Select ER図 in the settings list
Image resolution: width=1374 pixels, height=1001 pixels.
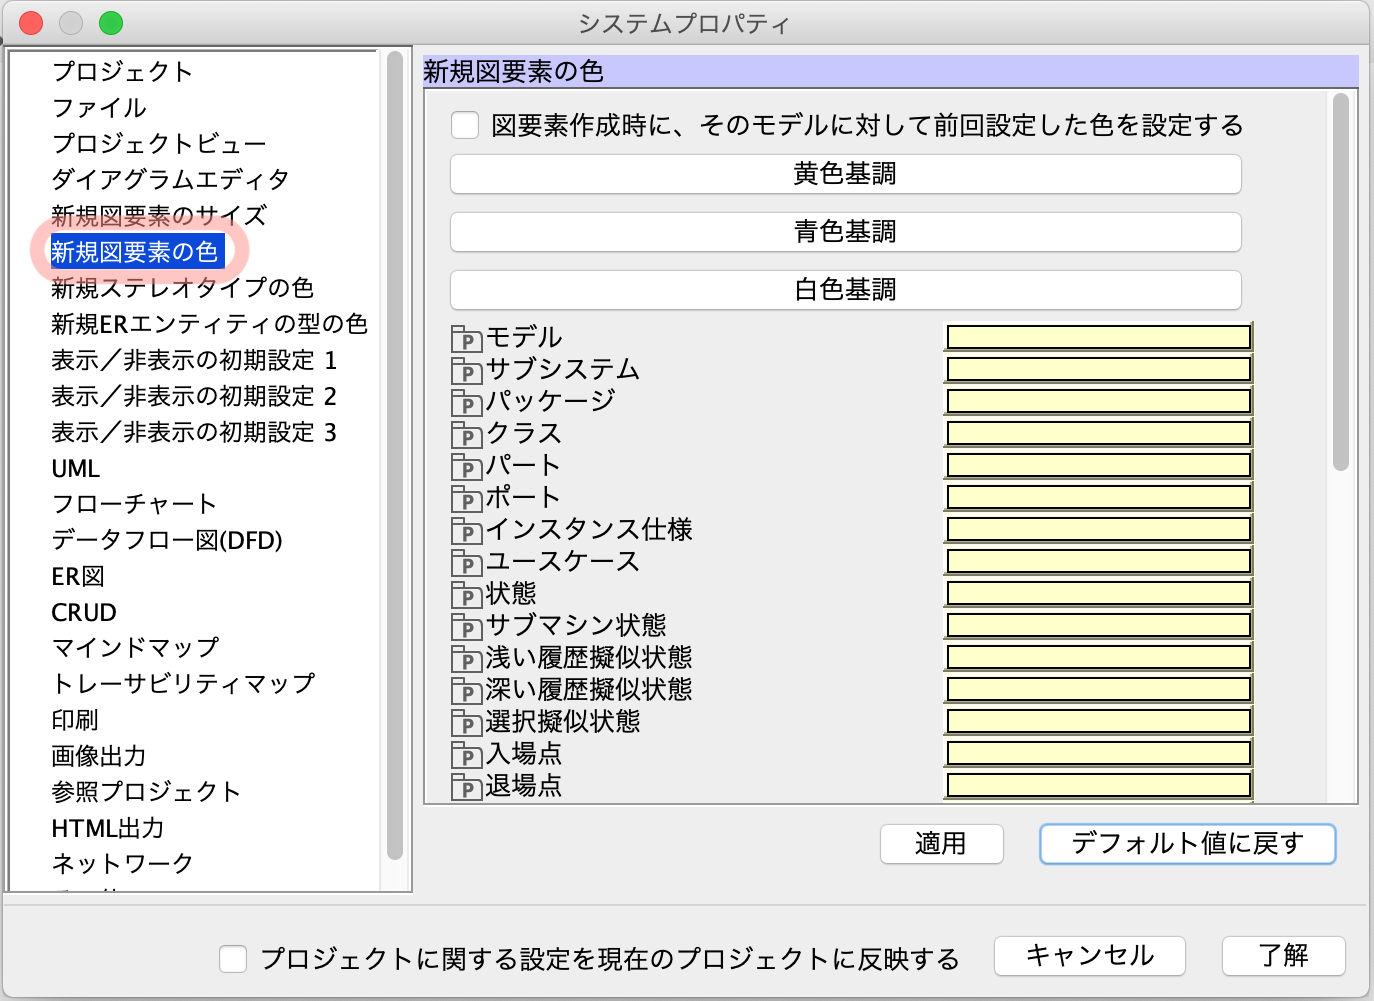78,576
